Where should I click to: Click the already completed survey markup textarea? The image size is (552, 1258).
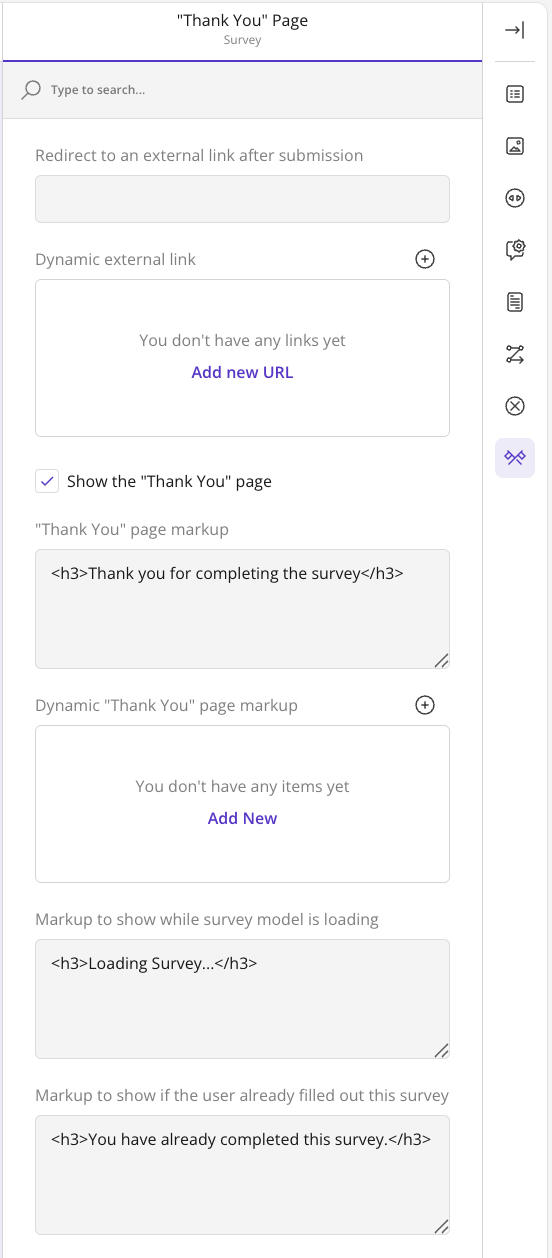[x=242, y=1175]
